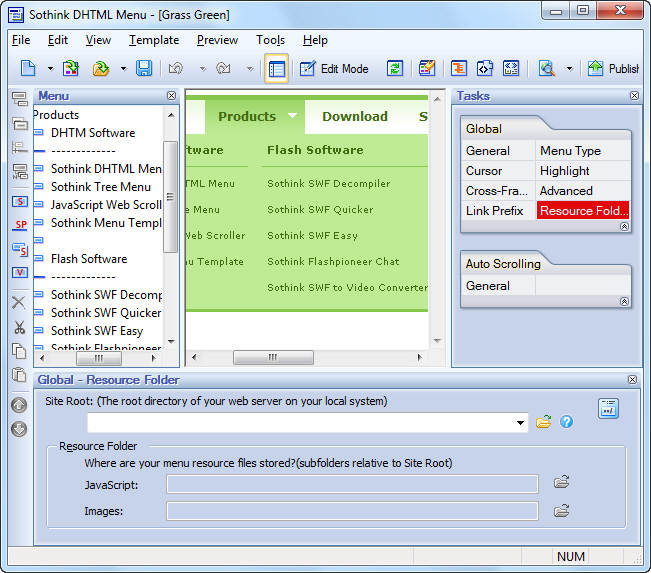This screenshot has width=651, height=573.
Task: Select Sothink SWF Quicker tree item
Action: point(106,313)
